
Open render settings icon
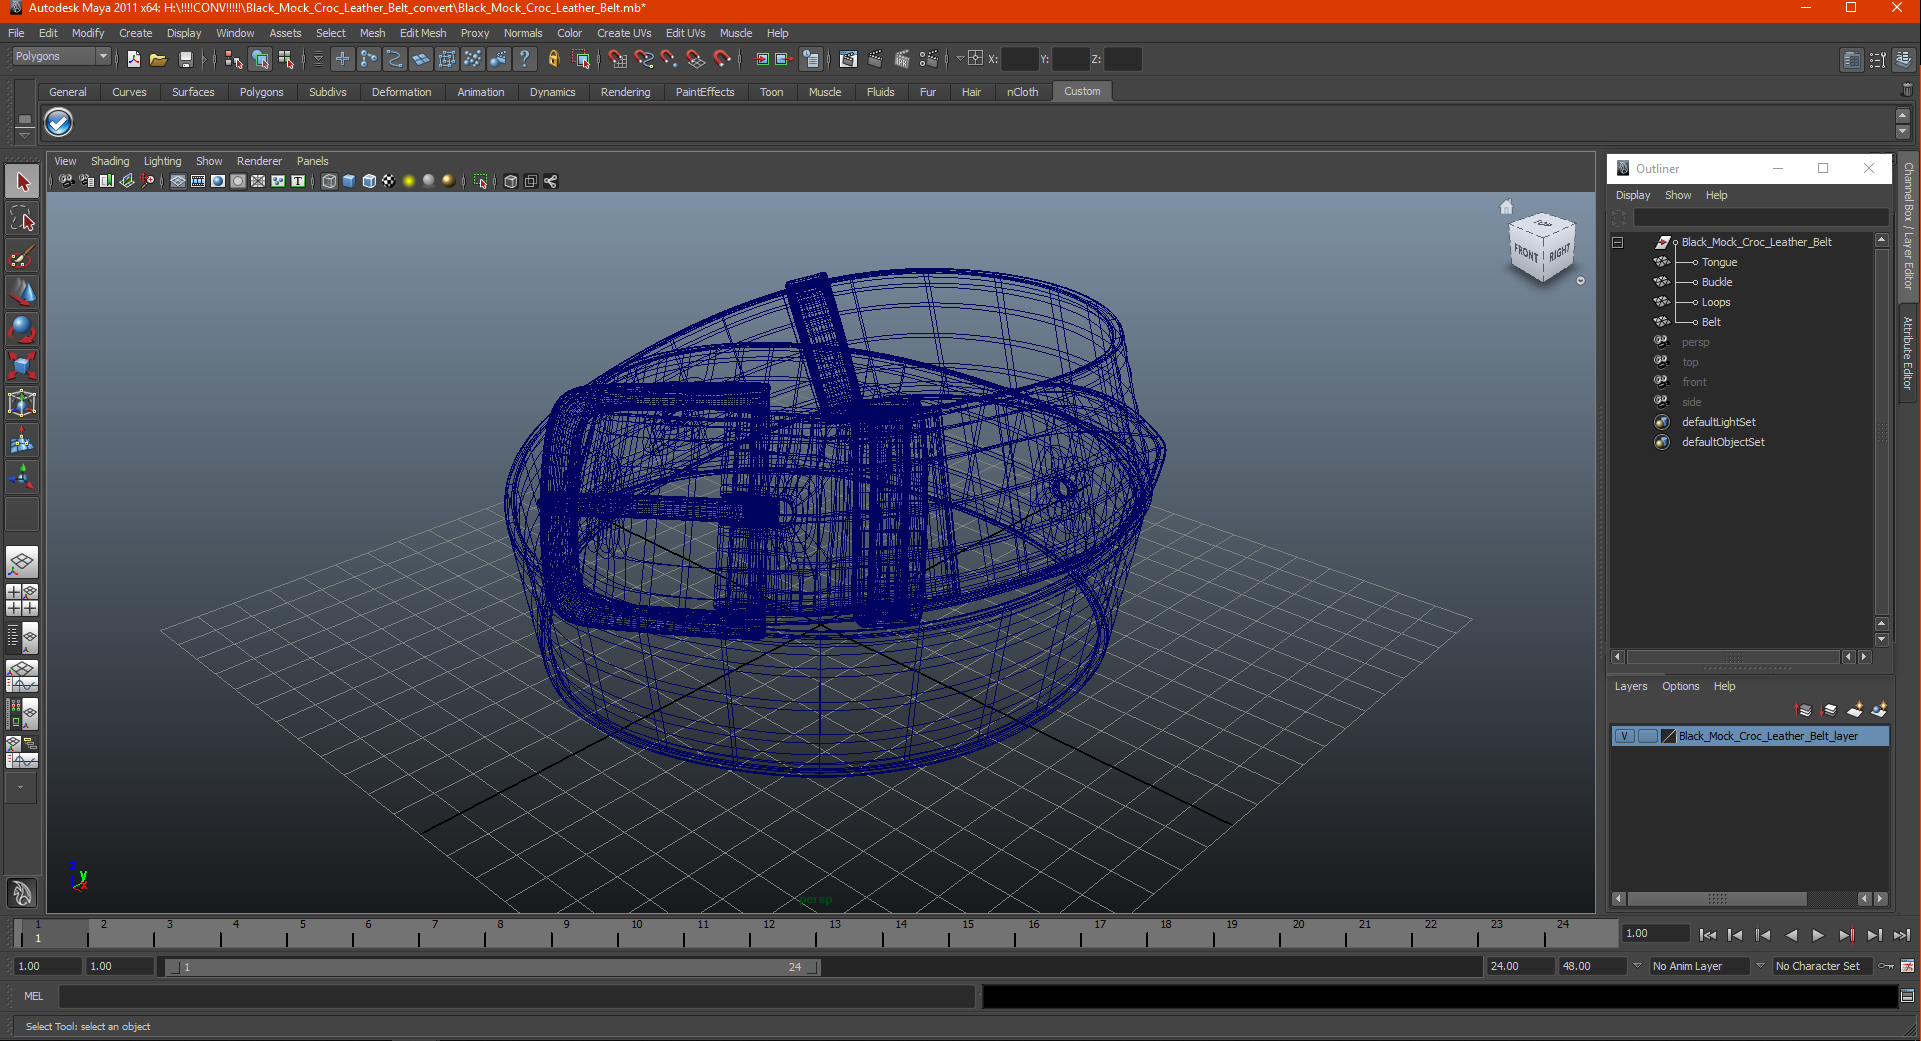coord(928,59)
